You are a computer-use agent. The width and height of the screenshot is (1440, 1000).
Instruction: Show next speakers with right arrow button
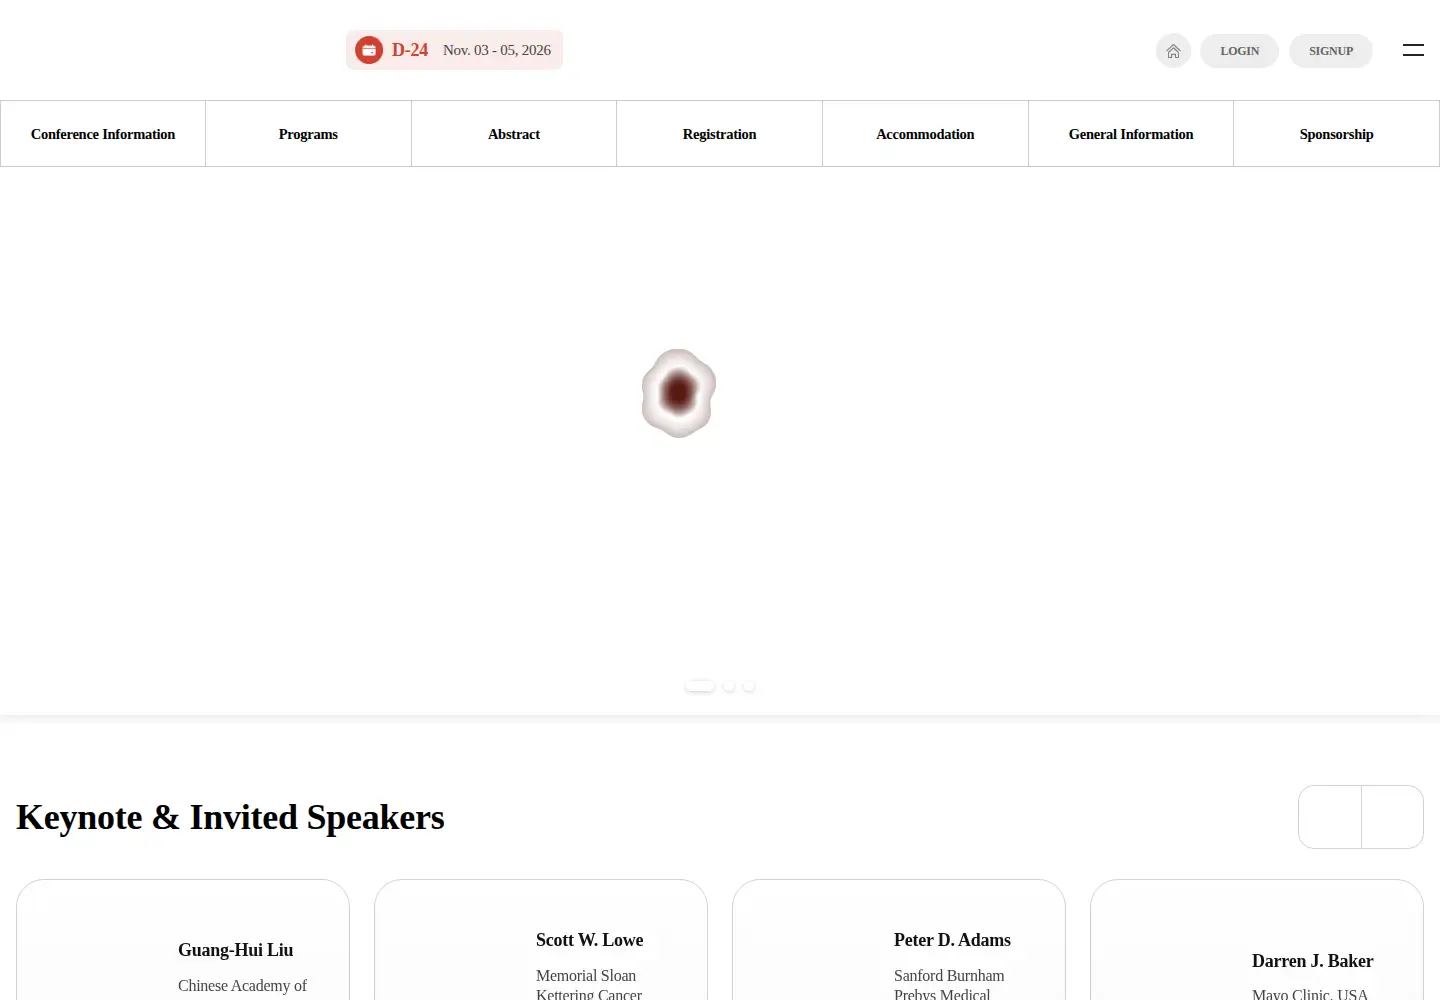1392,817
